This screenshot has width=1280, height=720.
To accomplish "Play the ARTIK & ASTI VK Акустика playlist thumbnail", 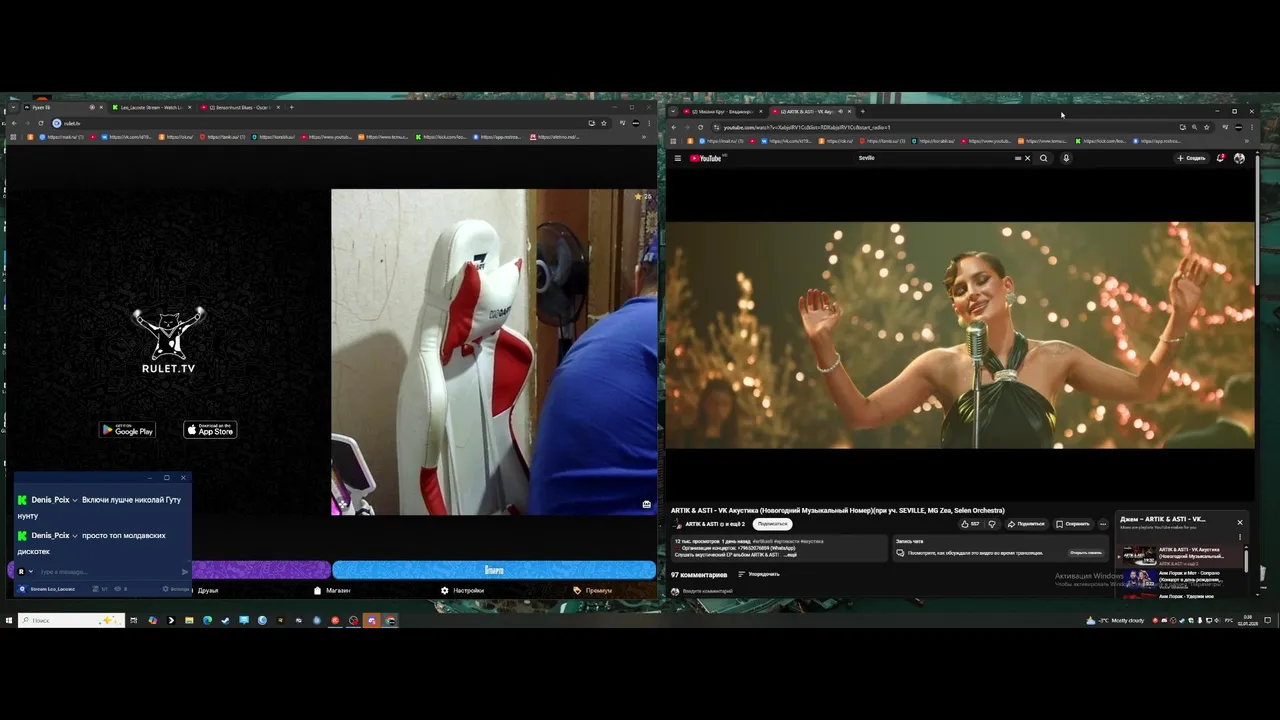I will click(1139, 555).
